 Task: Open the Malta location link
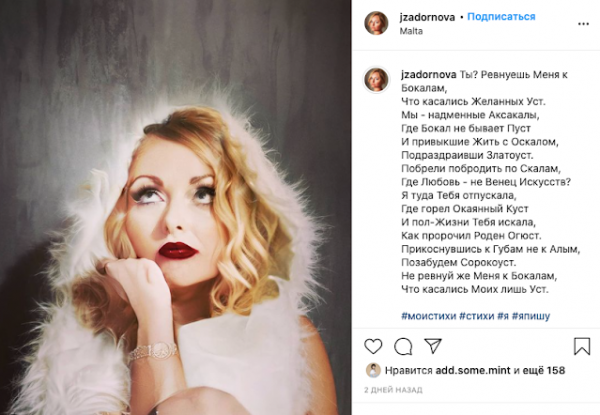[411, 31]
